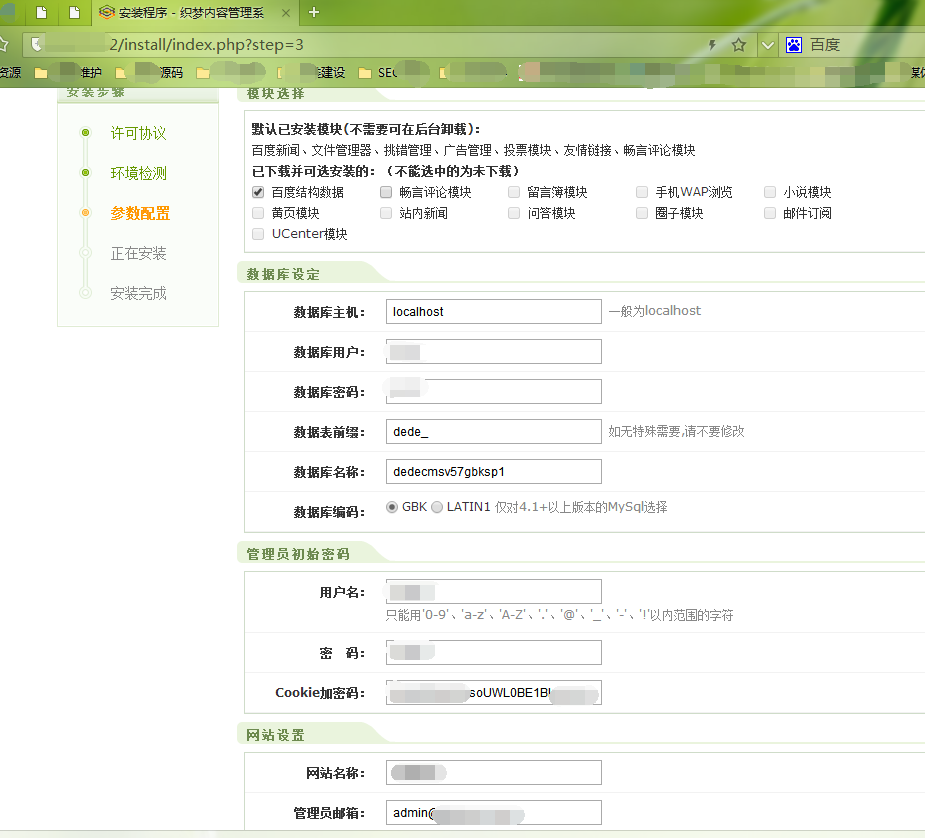The height and width of the screenshot is (838, 925).
Task: Select the LATIN1 database encoding
Action: 436,507
